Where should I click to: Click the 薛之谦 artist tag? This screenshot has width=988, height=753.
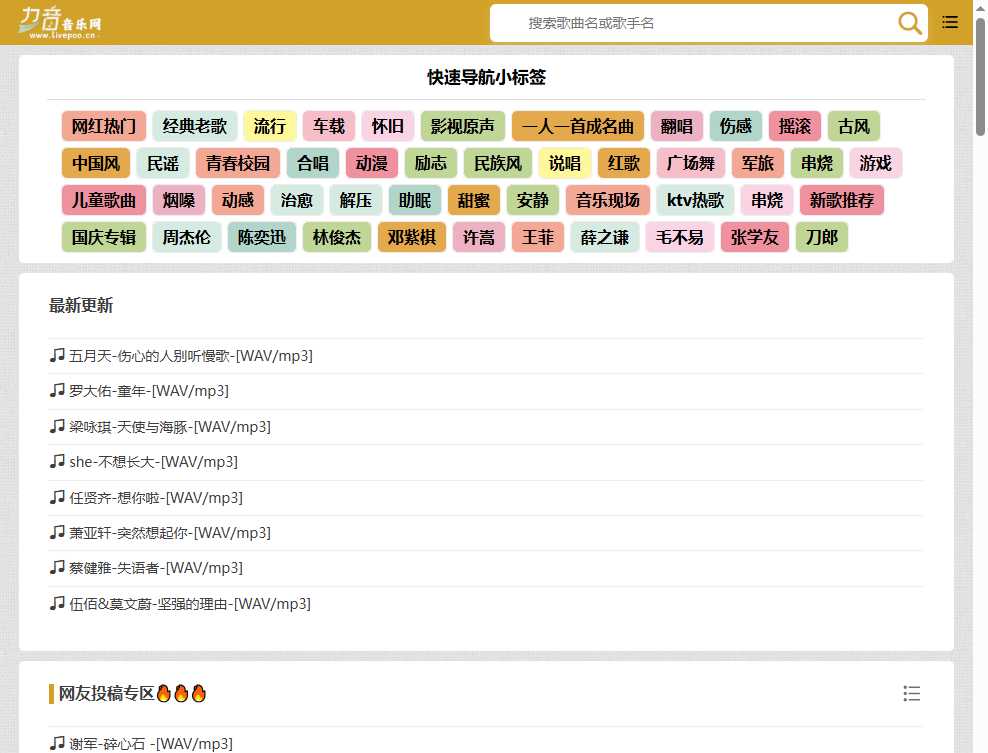tap(604, 237)
